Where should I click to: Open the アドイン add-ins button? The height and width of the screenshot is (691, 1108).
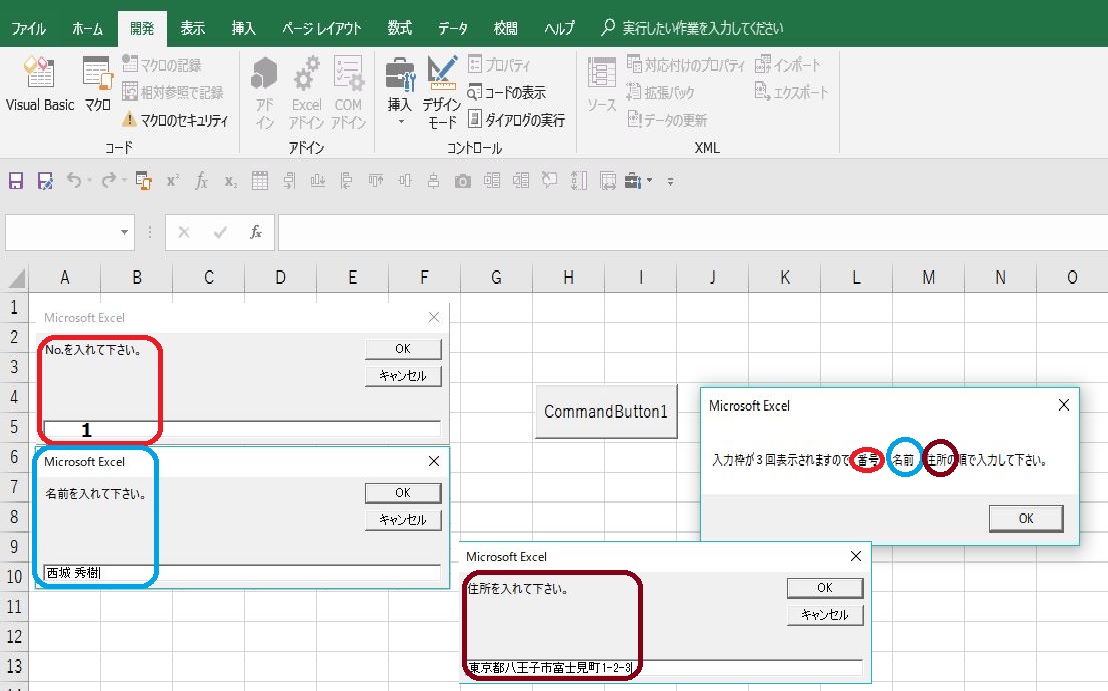point(264,93)
